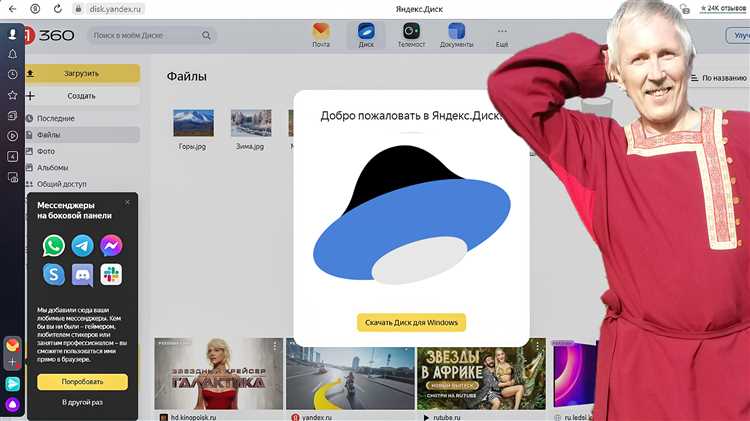Open Общий доступ in the sidebar
Viewport: 750px width, 421px height.
tap(61, 184)
